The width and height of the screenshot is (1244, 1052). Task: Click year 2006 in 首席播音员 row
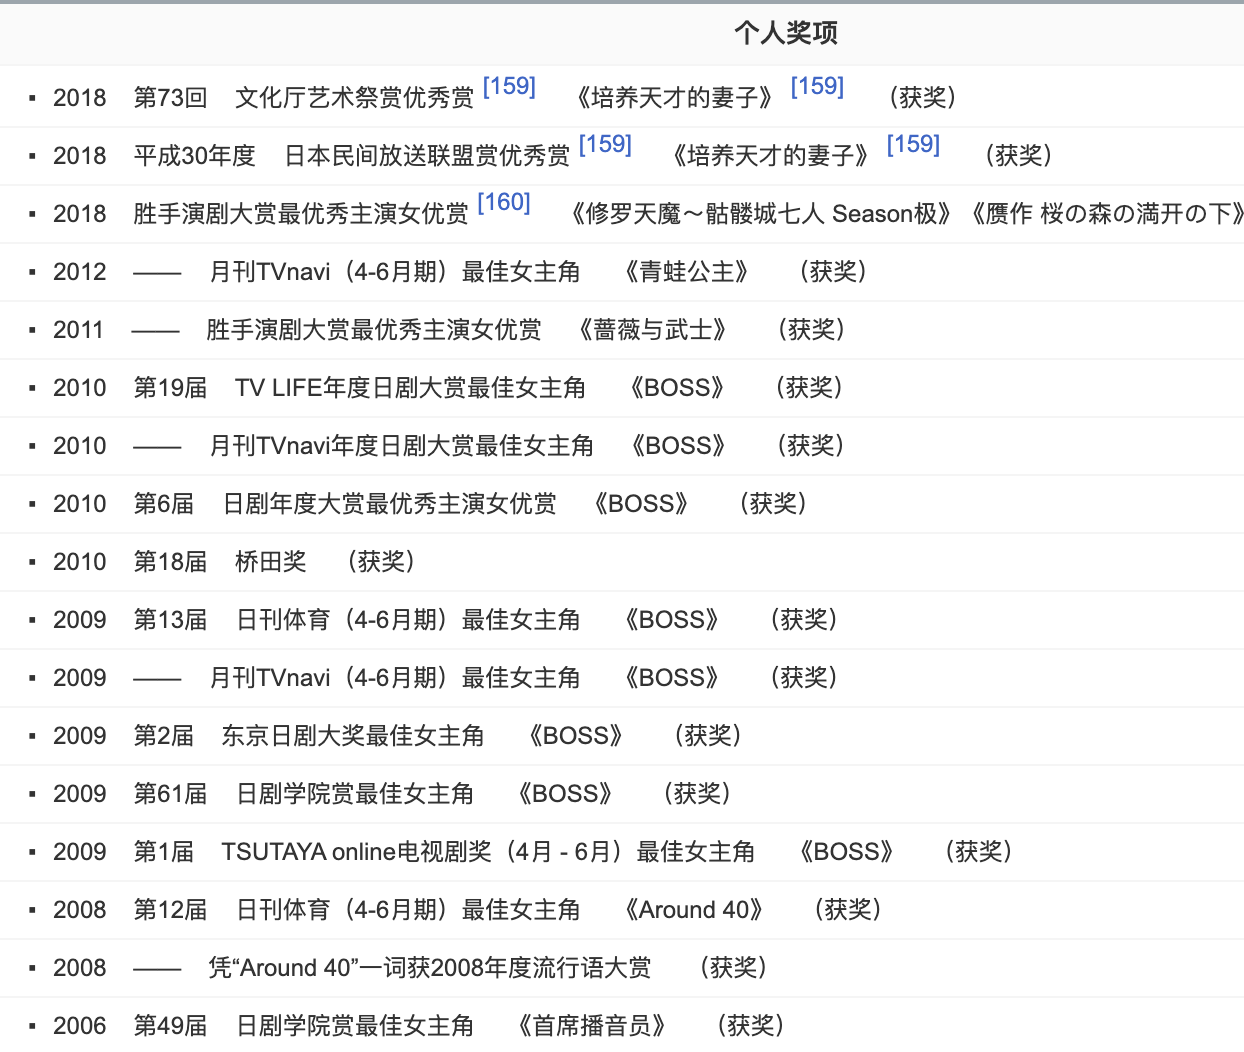79,1026
